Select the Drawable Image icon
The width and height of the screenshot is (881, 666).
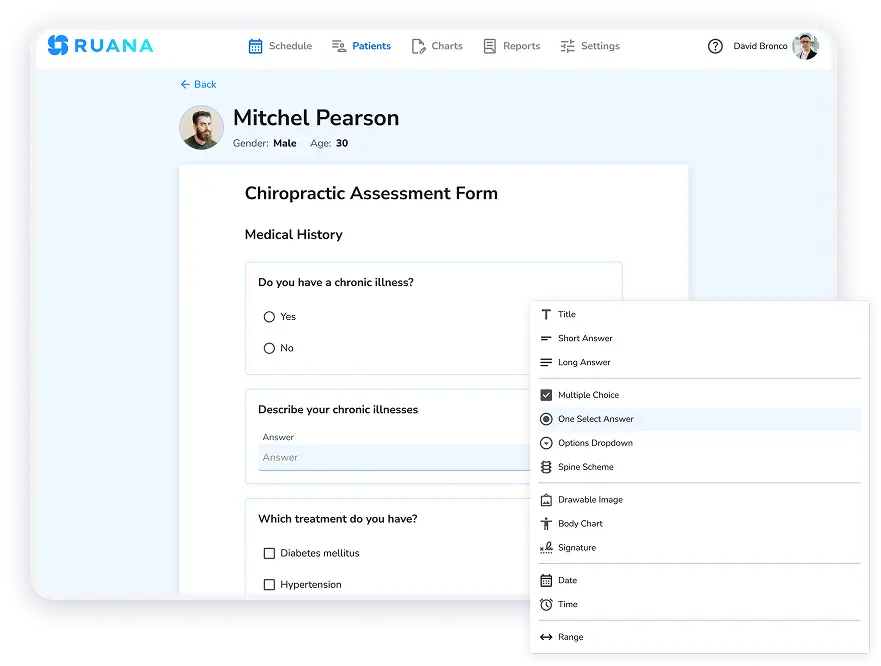click(x=545, y=499)
